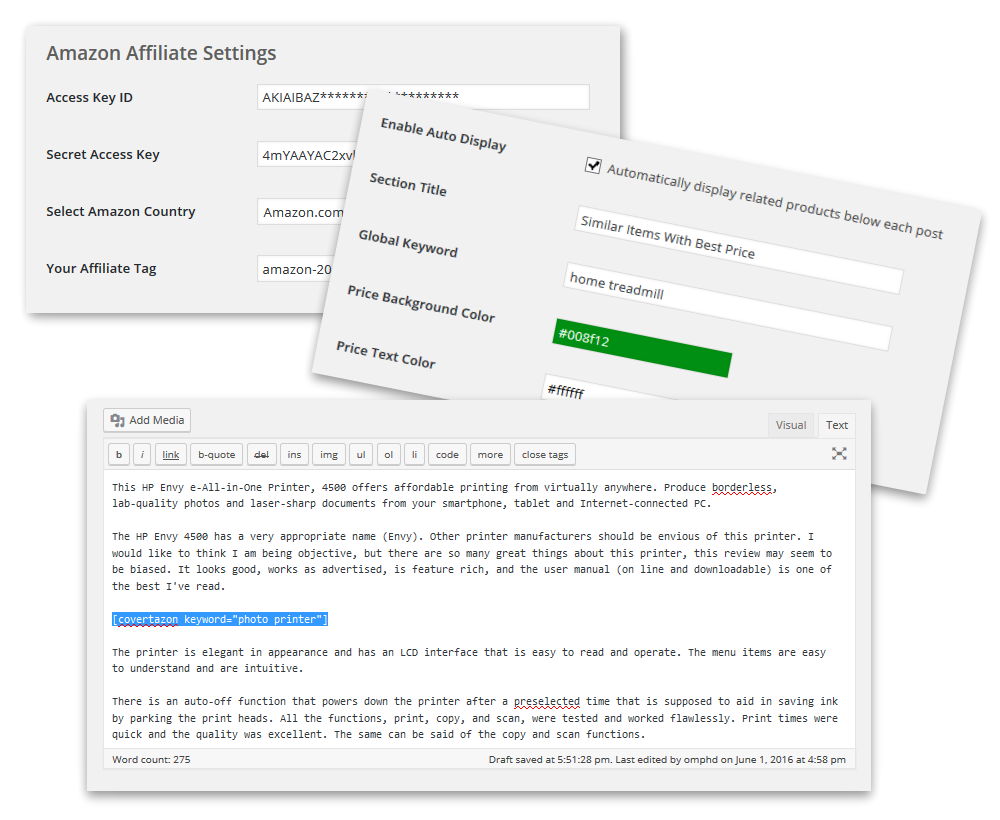Image resolution: width=1000 pixels, height=820 pixels.
Task: Switch to the Visual editor tab
Action: [790, 425]
